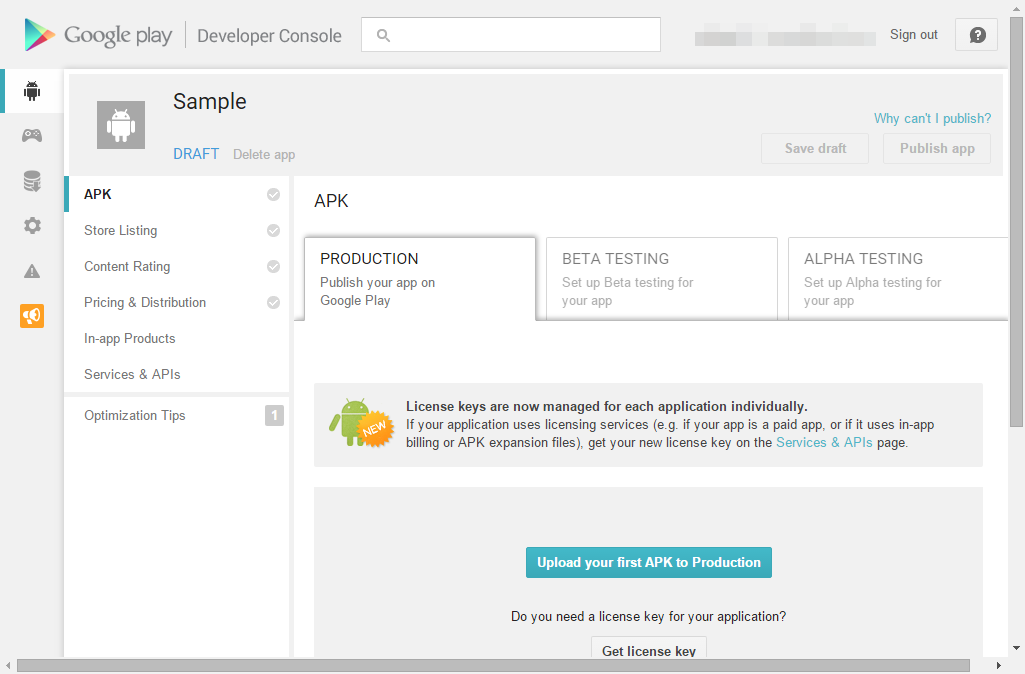Open the Reports database icon in sidebar
The height and width of the screenshot is (674, 1025).
pyautogui.click(x=32, y=181)
